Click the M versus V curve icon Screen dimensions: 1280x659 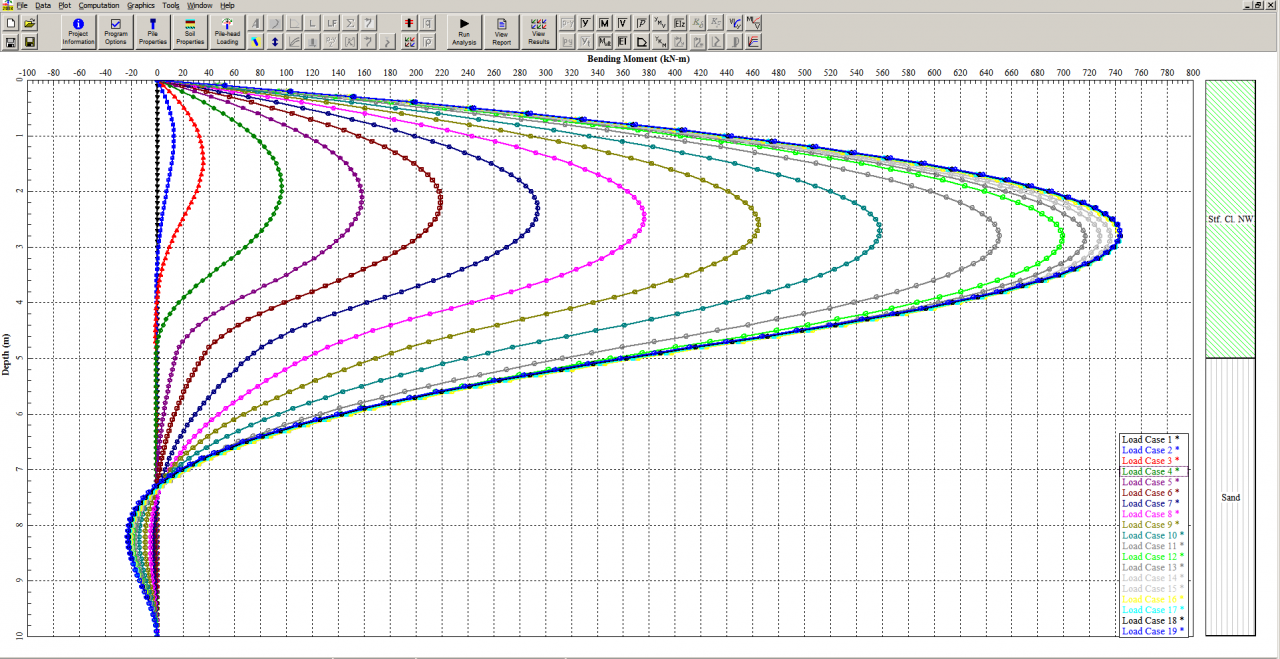(x=753, y=22)
